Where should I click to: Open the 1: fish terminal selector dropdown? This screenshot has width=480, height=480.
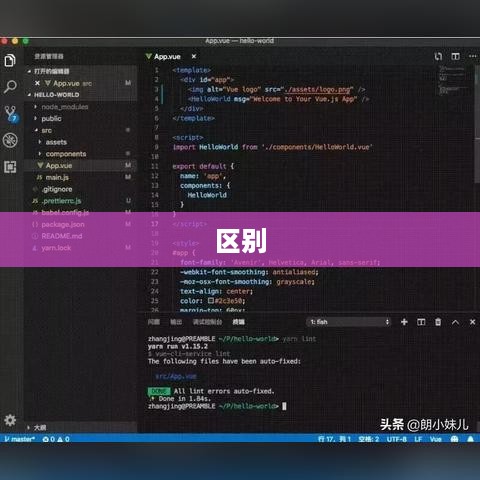coord(349,322)
